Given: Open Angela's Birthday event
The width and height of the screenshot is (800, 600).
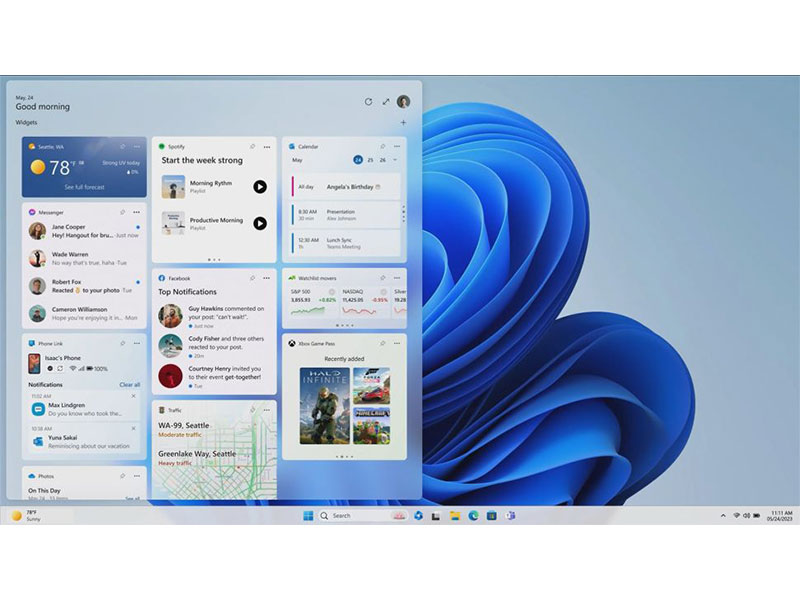Looking at the screenshot, I should point(346,187).
